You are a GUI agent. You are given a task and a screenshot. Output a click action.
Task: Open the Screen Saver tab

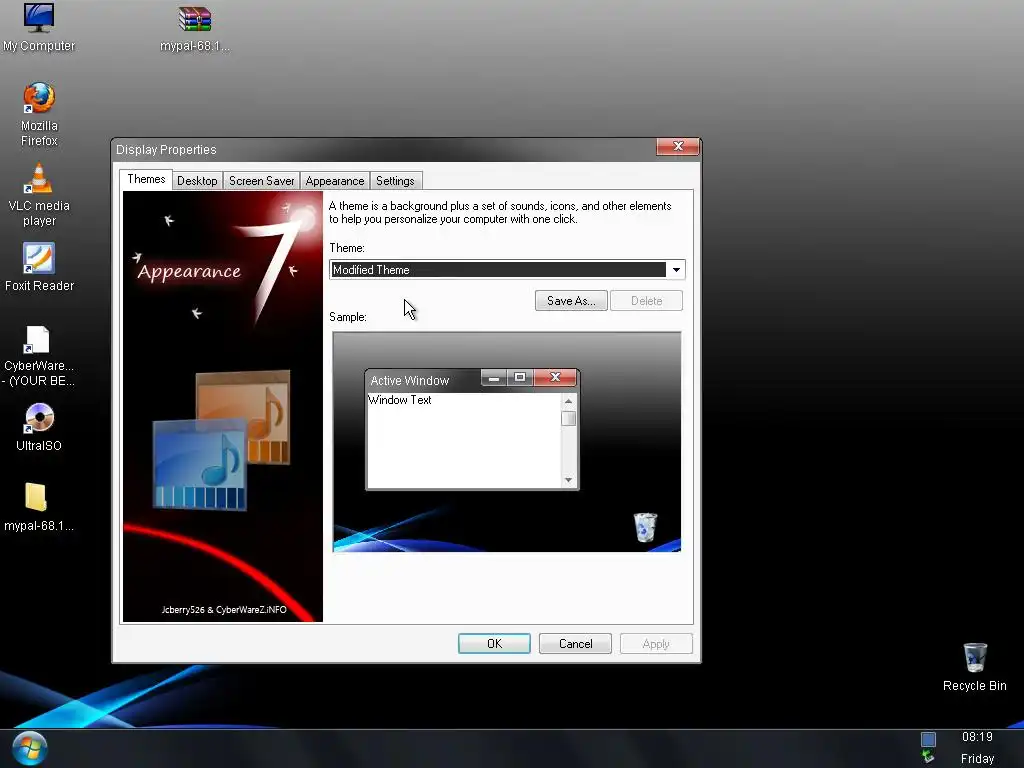tap(261, 181)
